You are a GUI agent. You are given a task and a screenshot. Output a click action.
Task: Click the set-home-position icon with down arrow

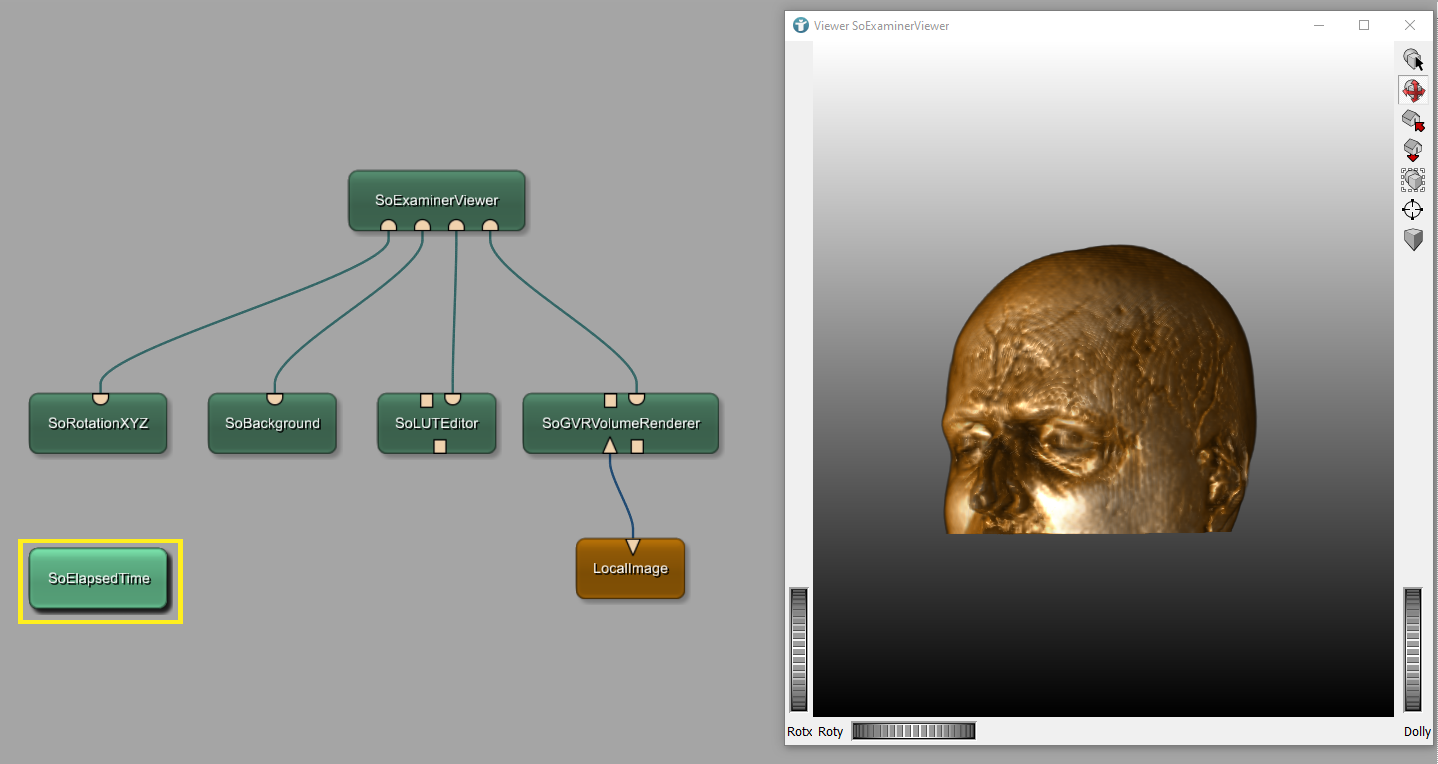coord(1412,151)
